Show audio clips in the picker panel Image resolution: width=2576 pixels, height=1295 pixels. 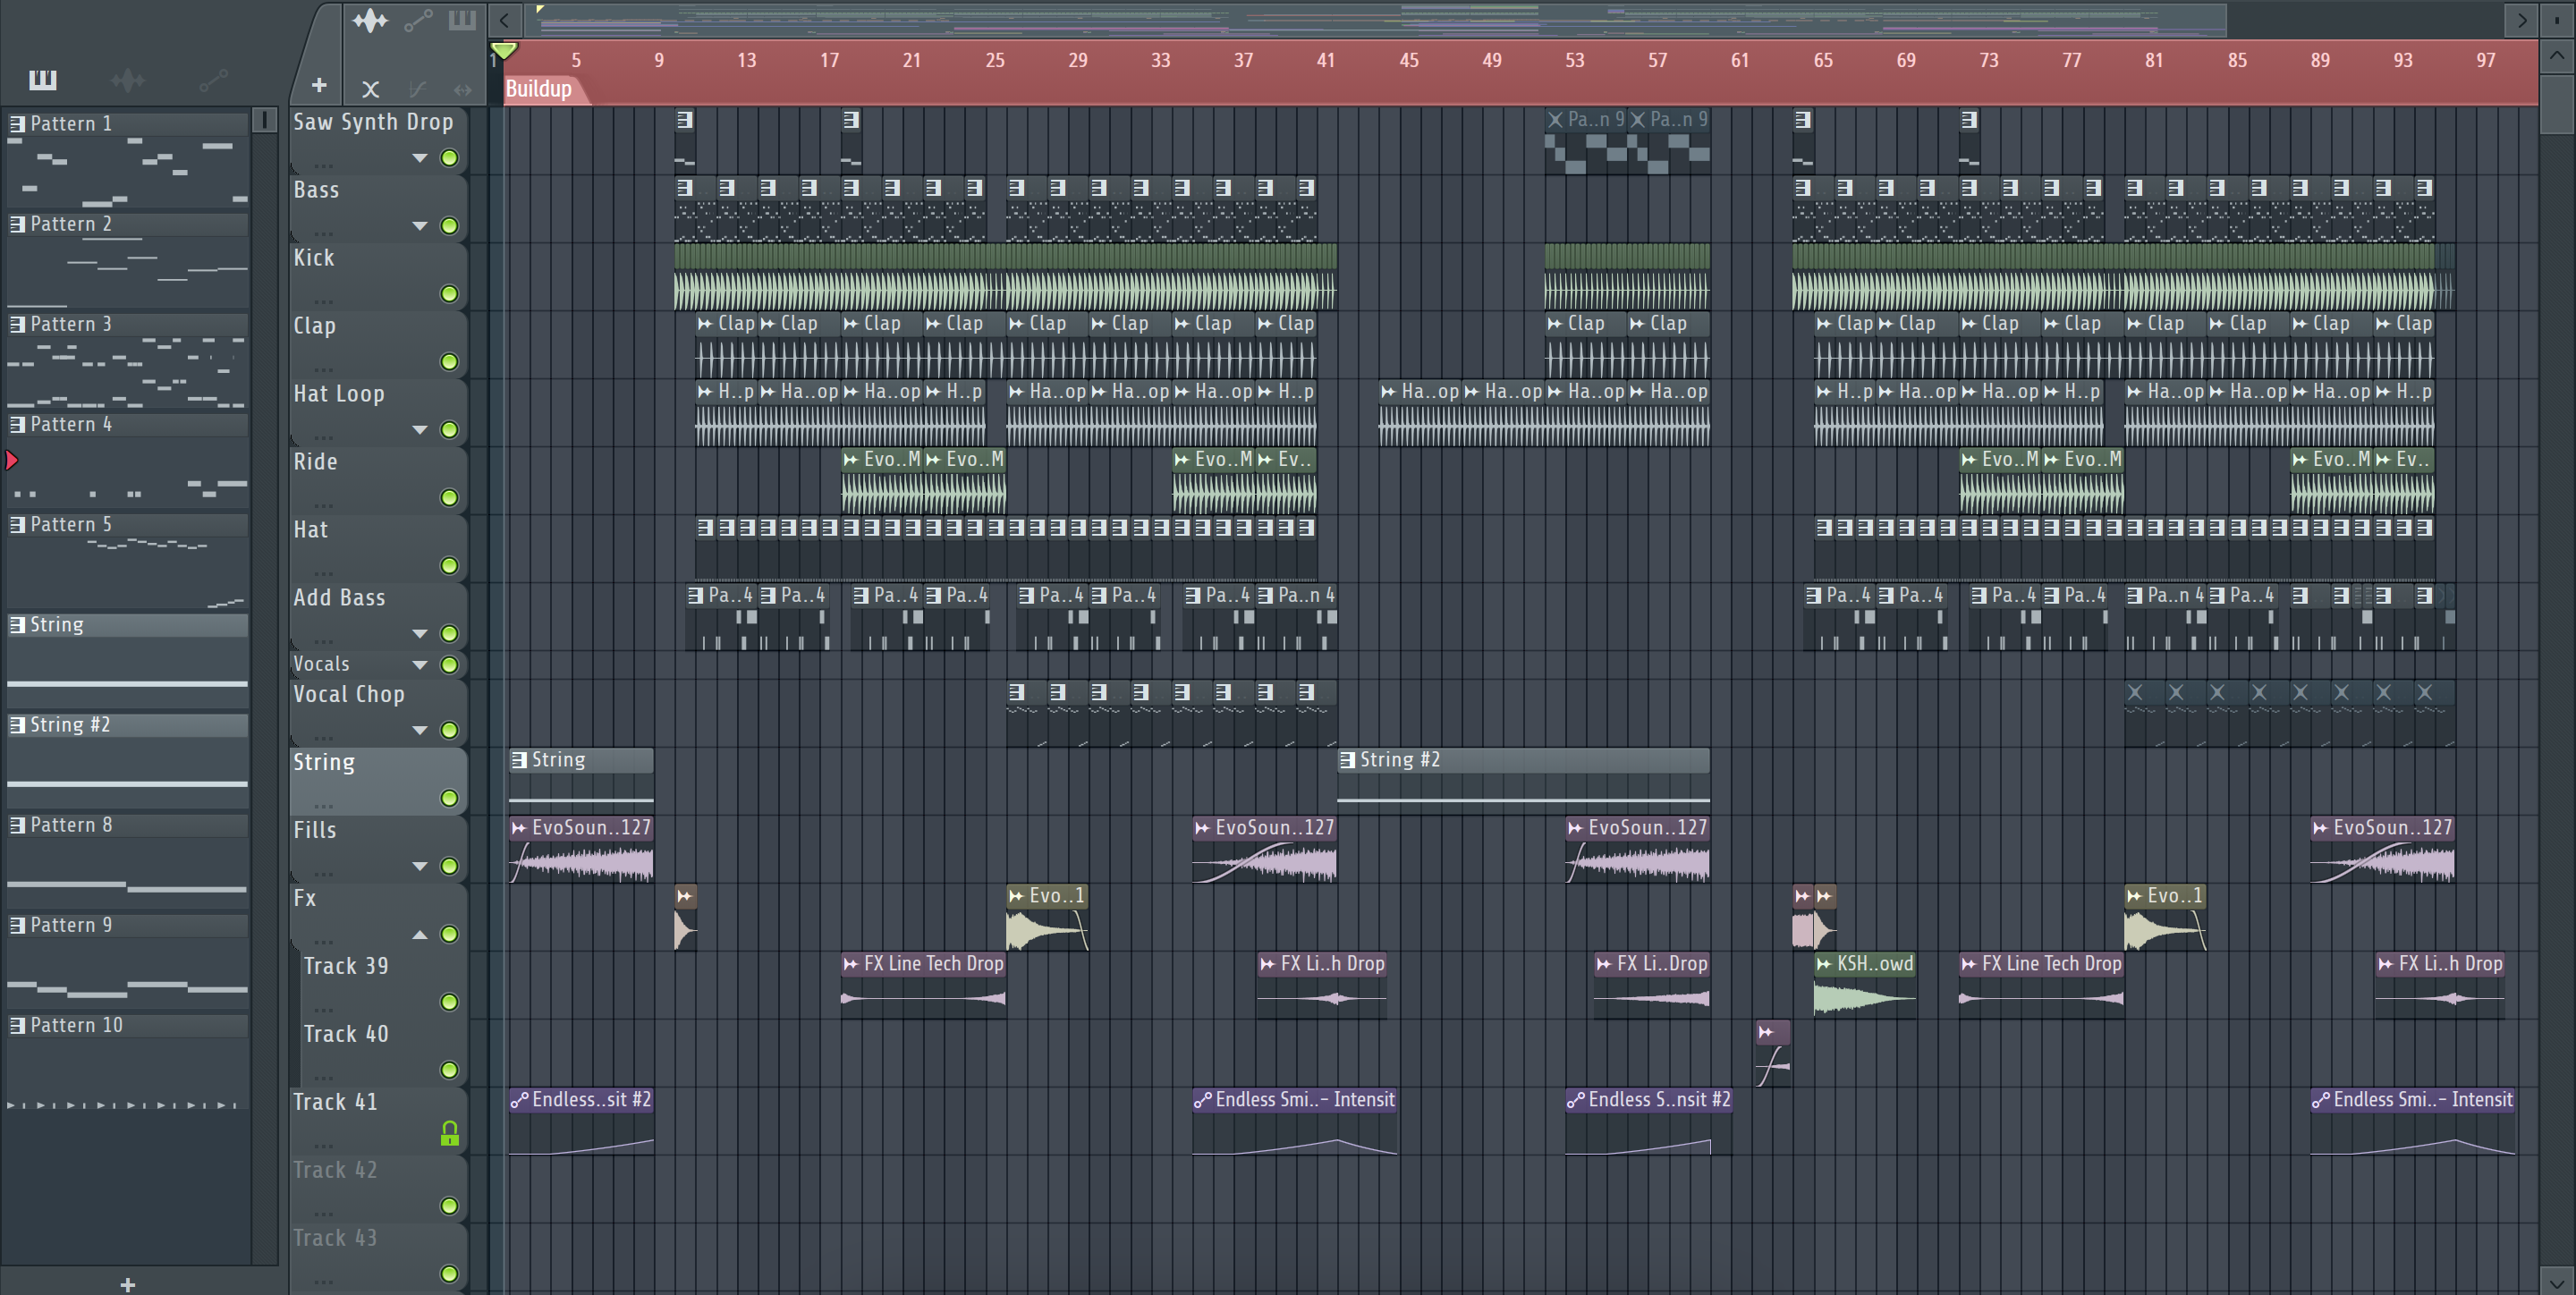coord(128,80)
